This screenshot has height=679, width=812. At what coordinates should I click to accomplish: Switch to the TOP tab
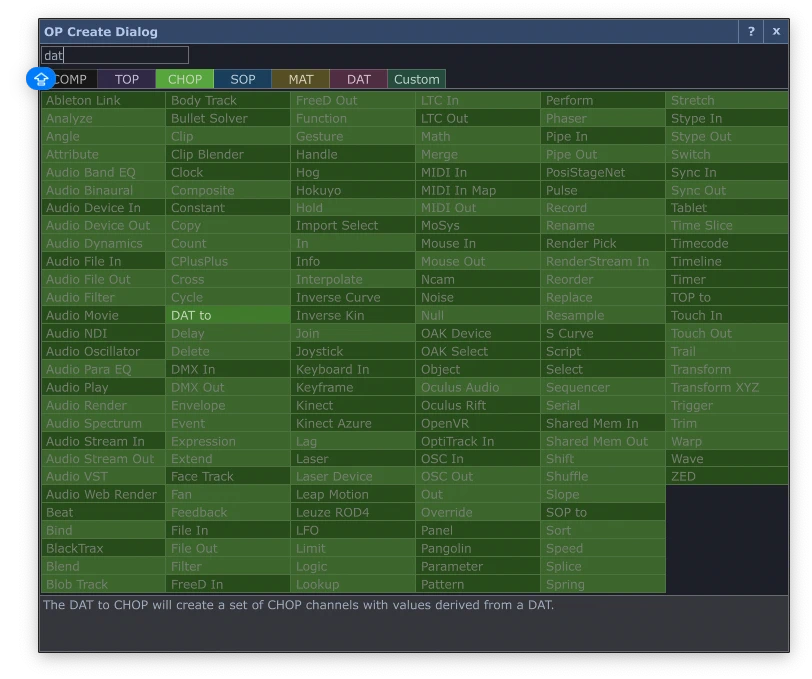click(126, 79)
